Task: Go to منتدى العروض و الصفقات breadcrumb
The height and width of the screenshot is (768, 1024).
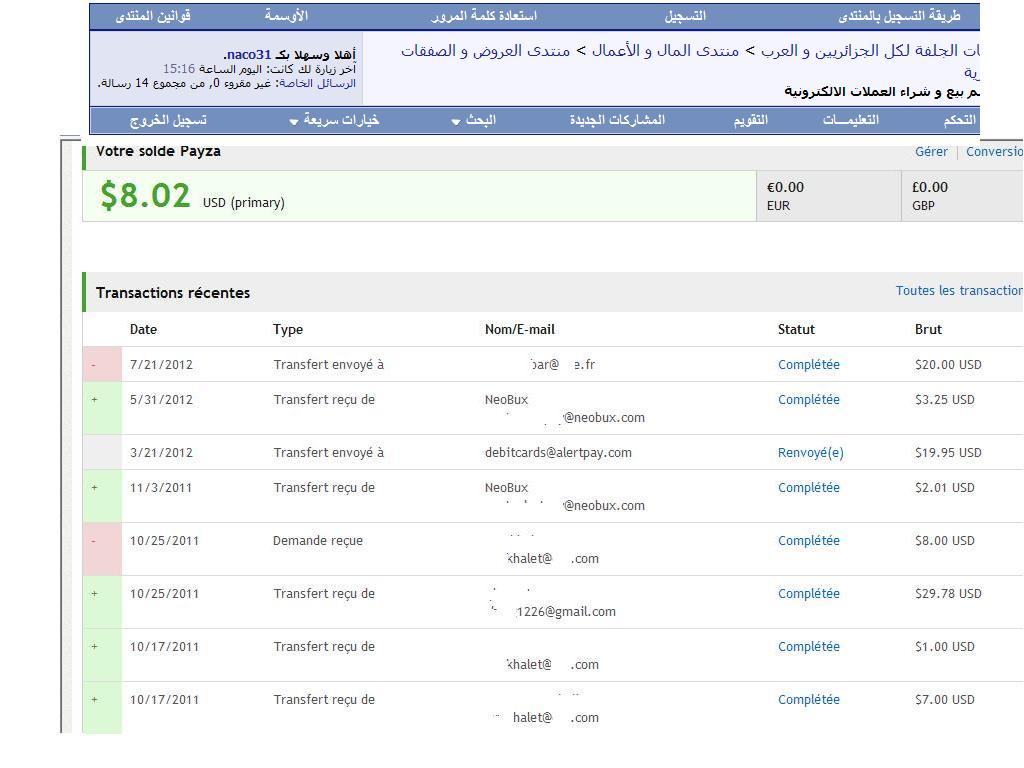Action: 485,50
